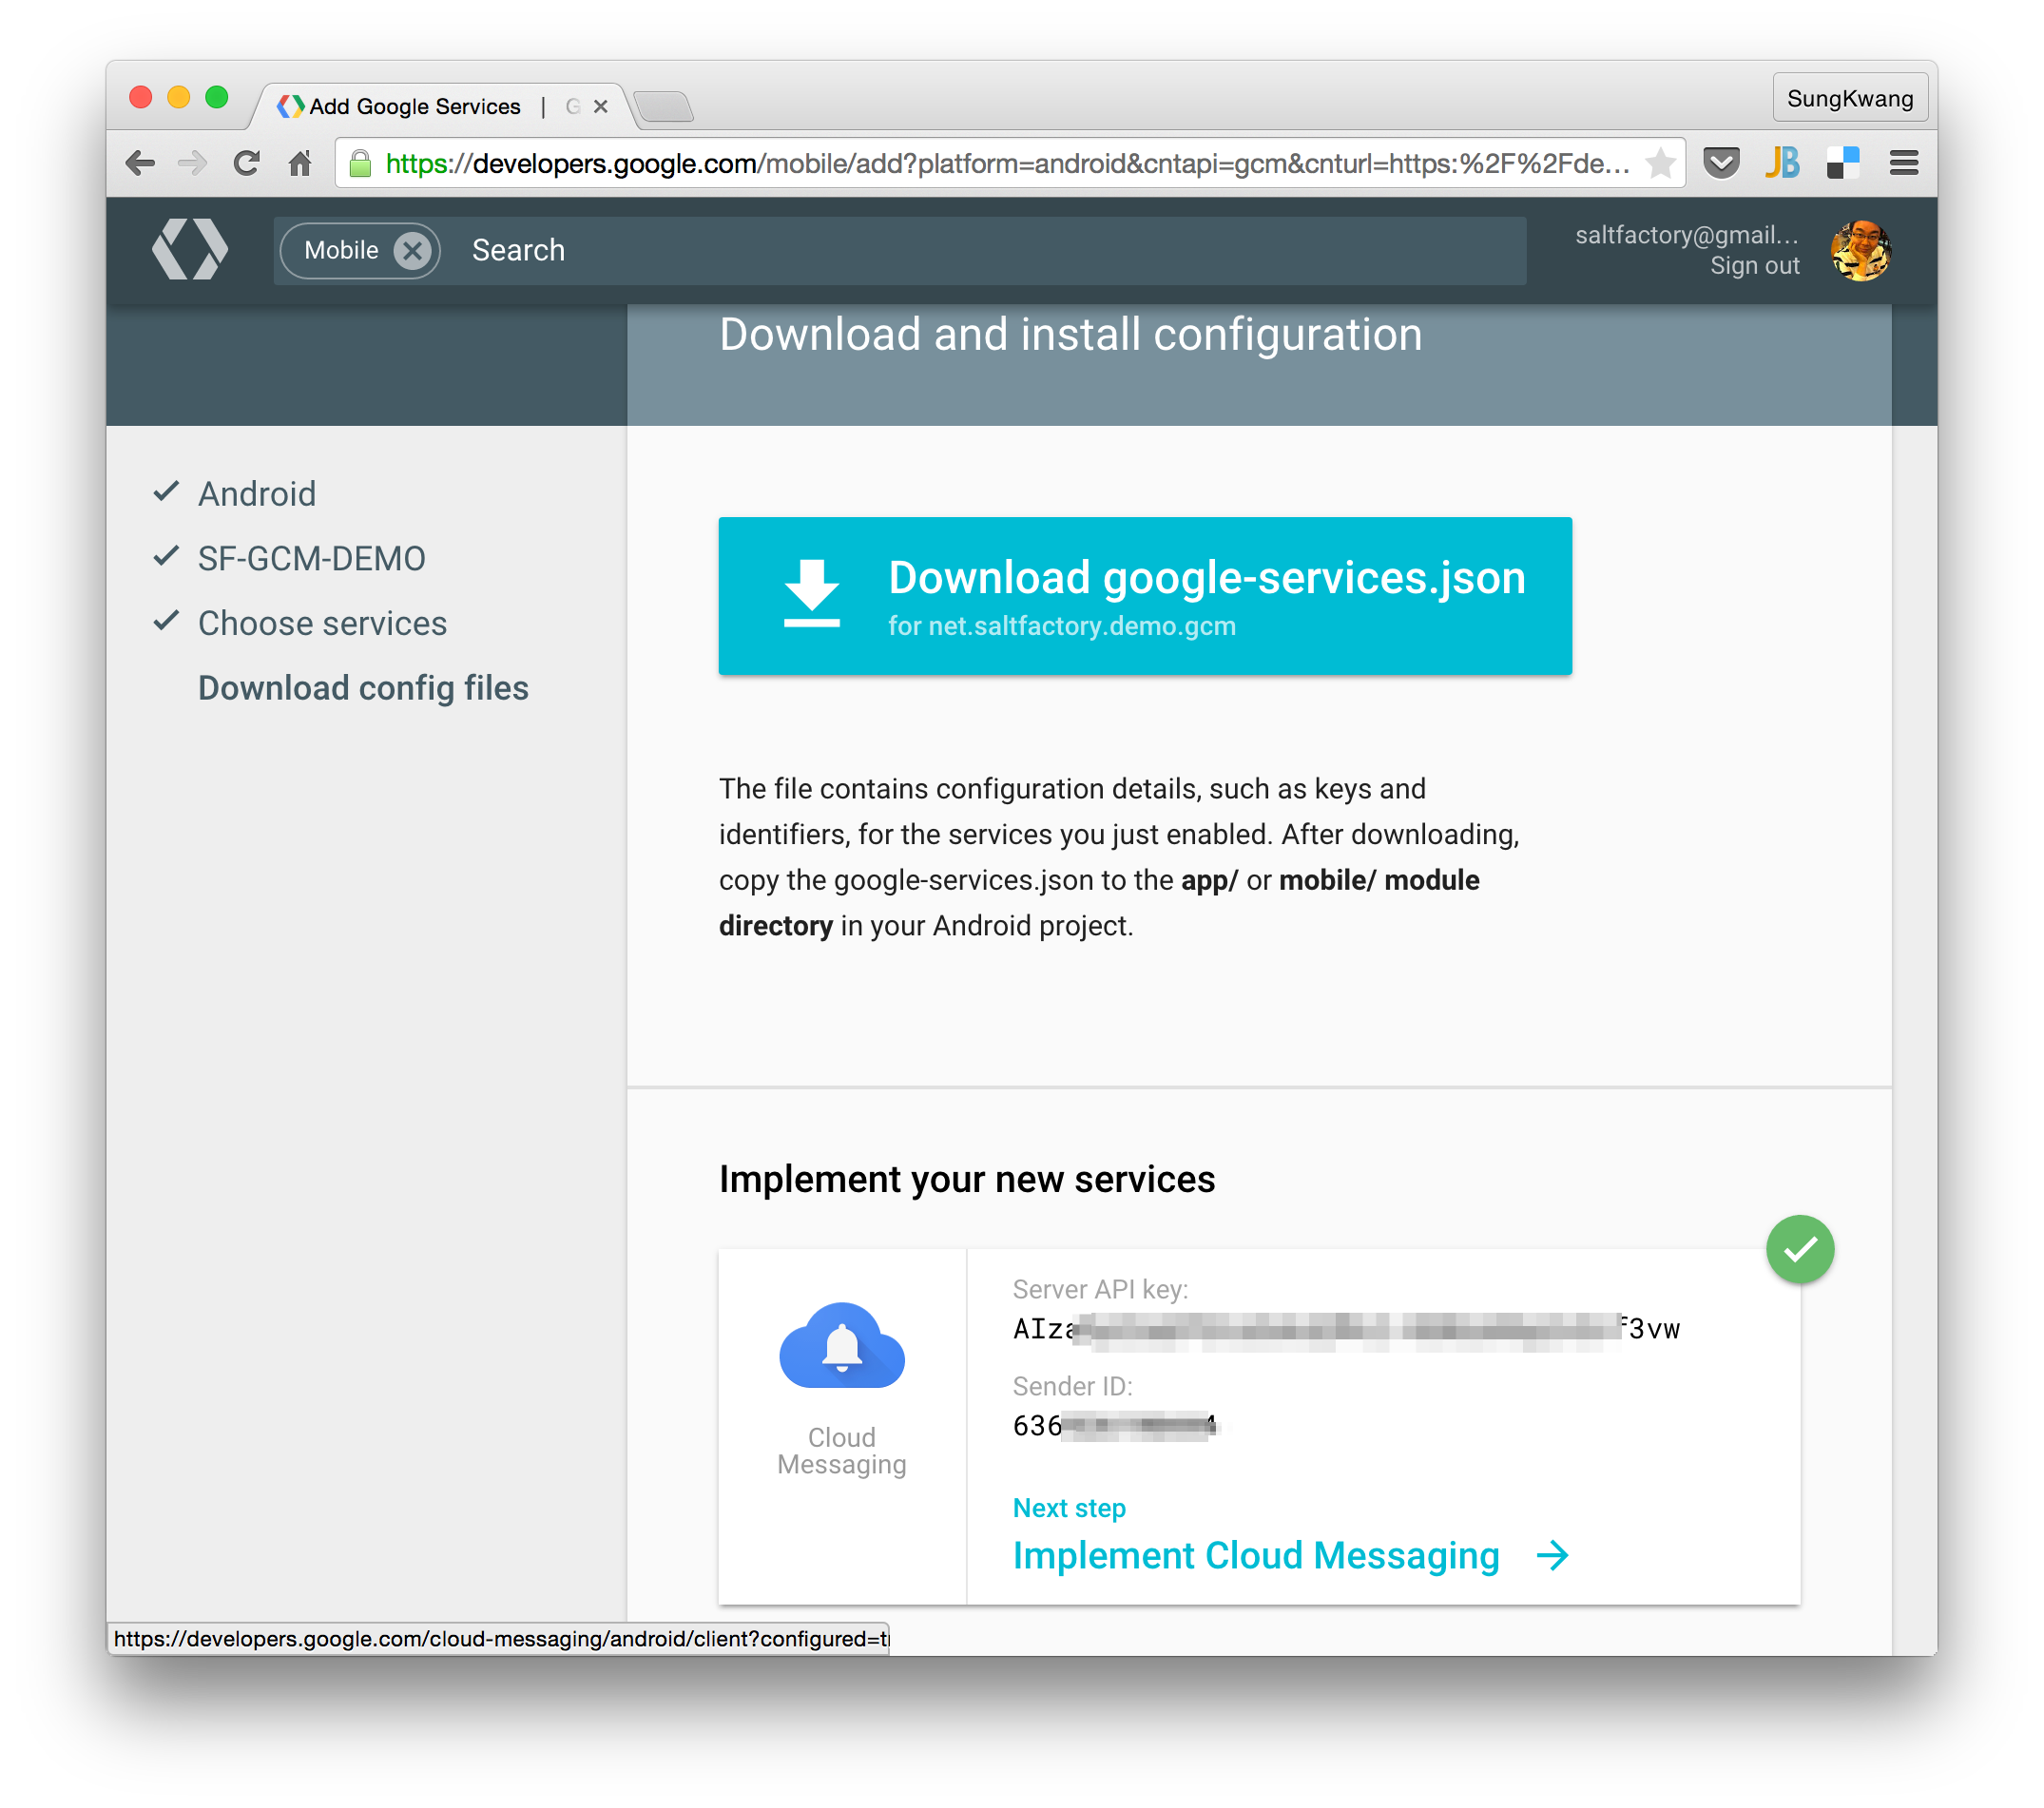Click the browser Forward arrow

[192, 163]
